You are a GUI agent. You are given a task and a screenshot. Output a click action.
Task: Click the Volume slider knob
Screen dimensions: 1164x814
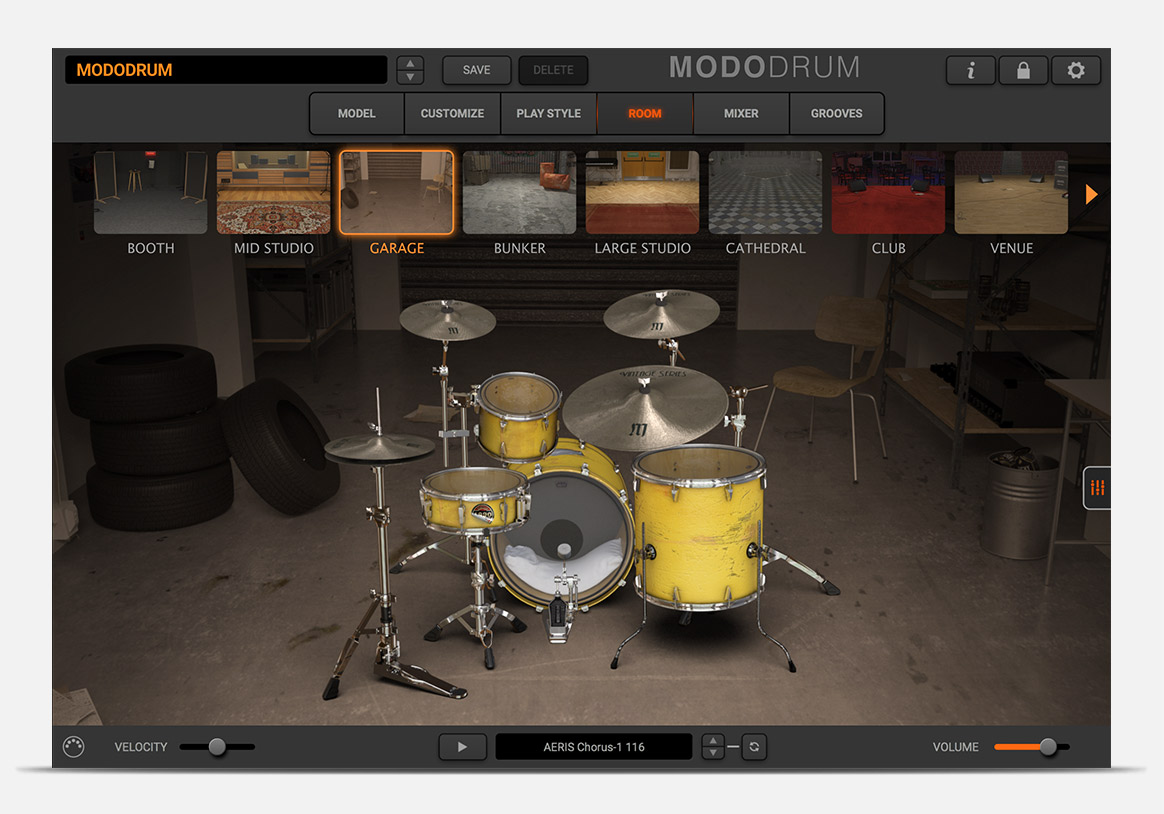click(1047, 746)
